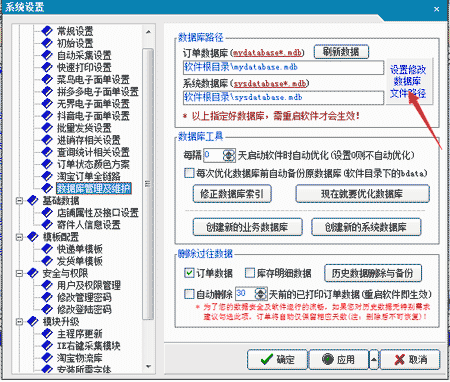Image resolution: width=450 pixels, height=382 pixels.
Task: Collapse the 基础数据 tree node
Action: 19,201
